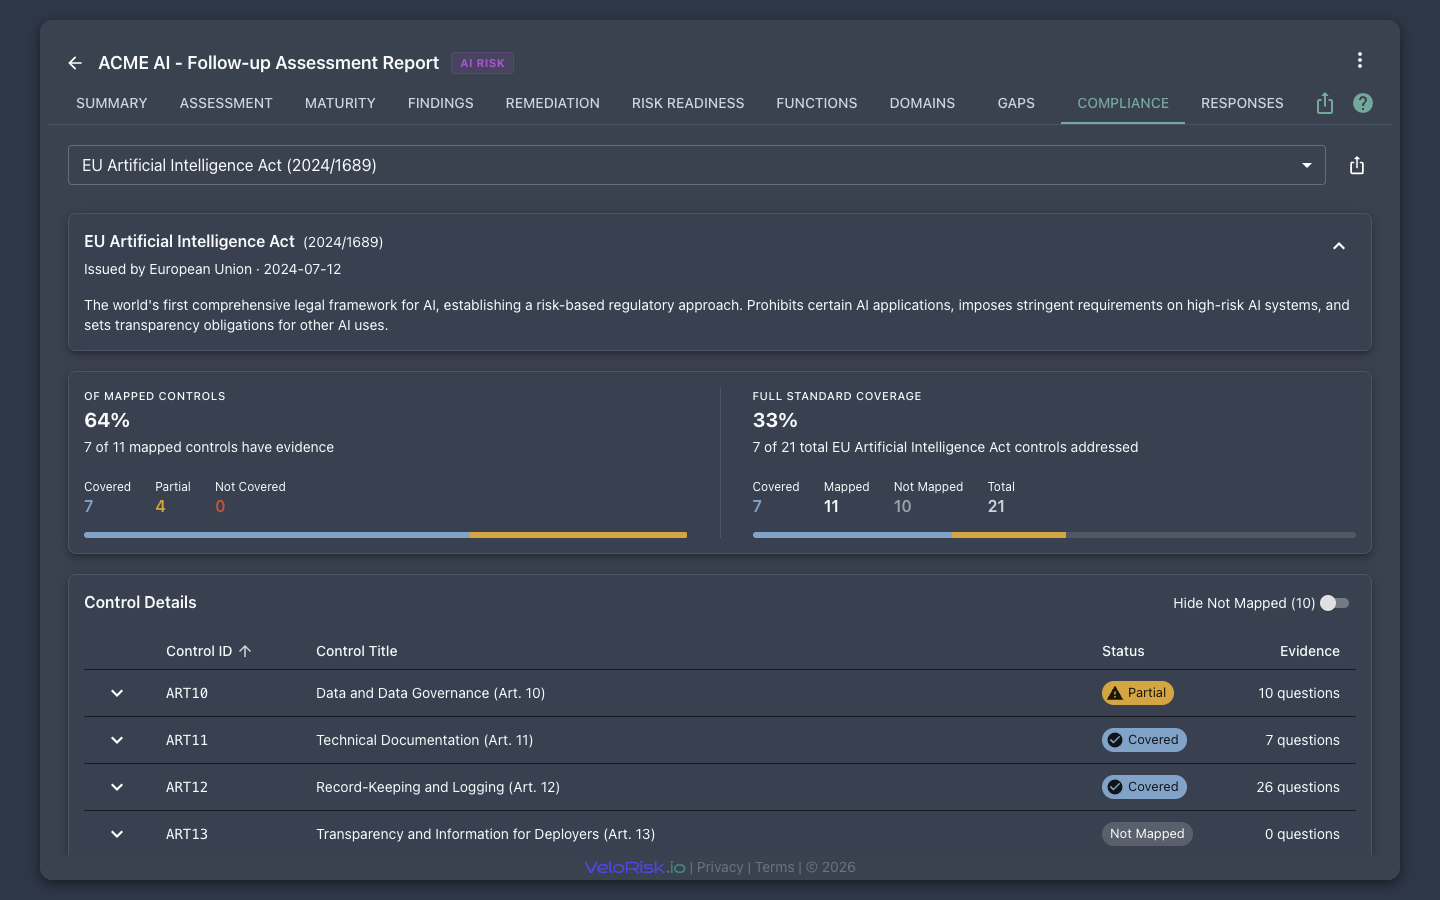Image resolution: width=1440 pixels, height=900 pixels.
Task: Expand the ART12 control row
Action: (117, 787)
